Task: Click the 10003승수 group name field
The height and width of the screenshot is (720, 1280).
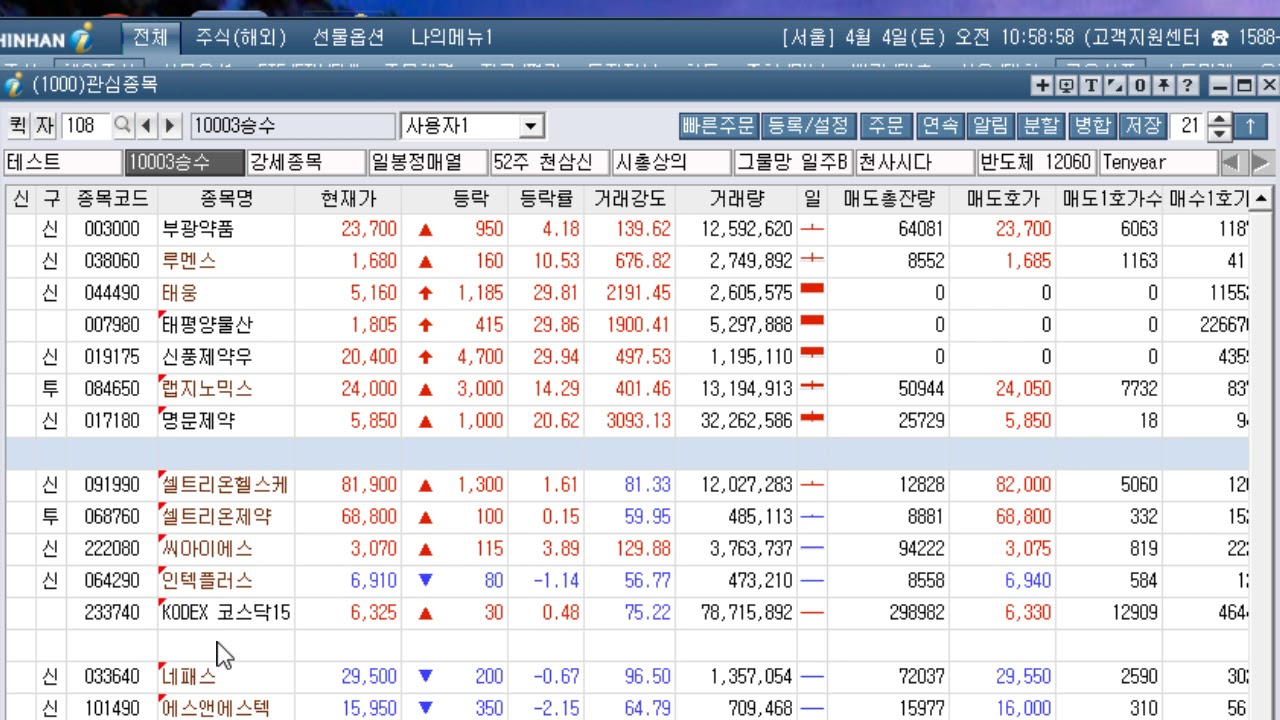Action: coord(292,126)
